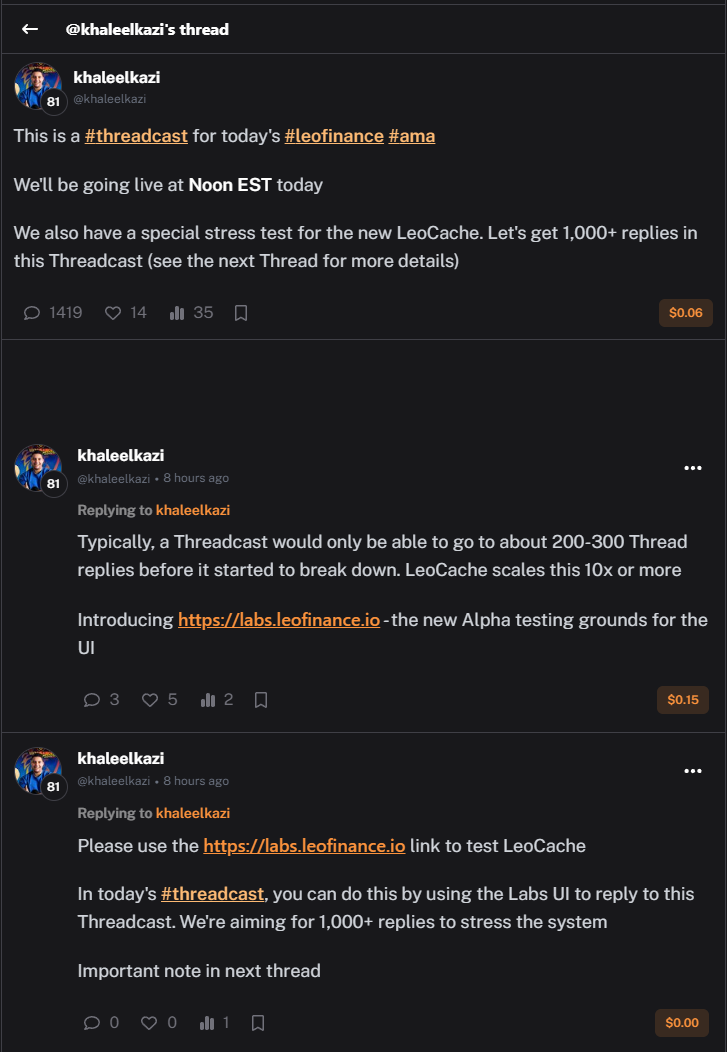The width and height of the screenshot is (727, 1052).
Task: Reply via comment icon showing 3
Action: click(92, 700)
